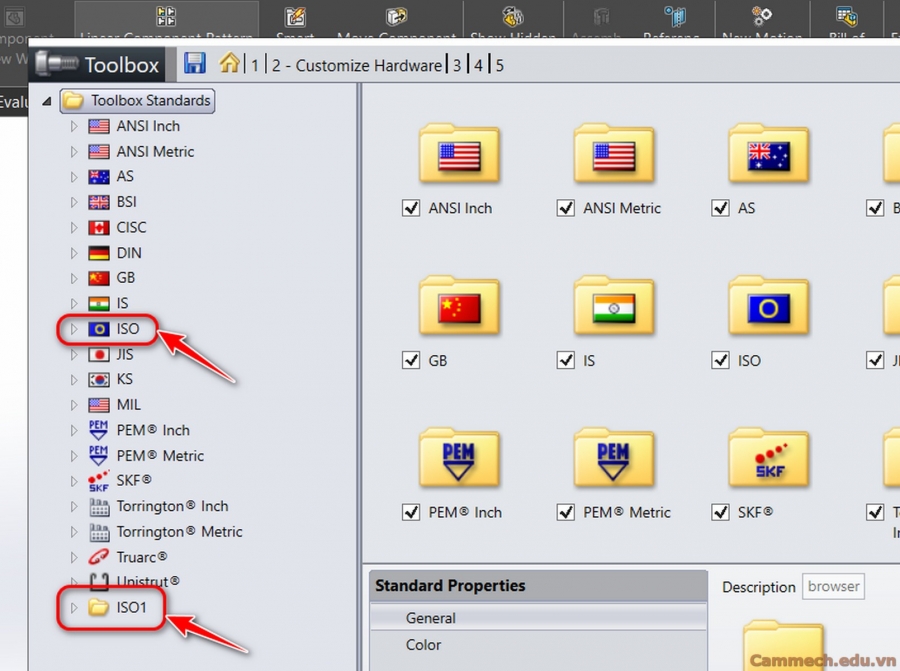Click the Toolbox bolt logo icon
The image size is (900, 671).
point(56,63)
